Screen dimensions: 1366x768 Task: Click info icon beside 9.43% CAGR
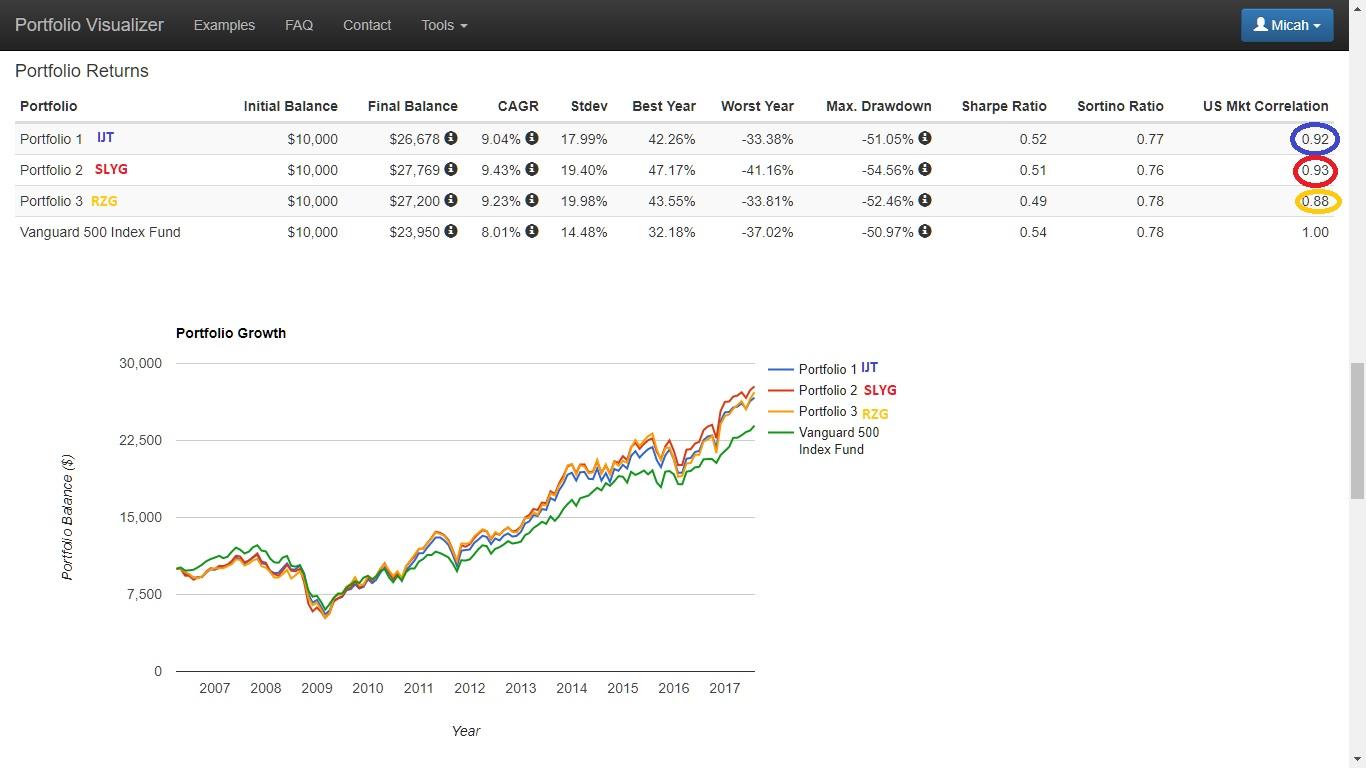(x=532, y=169)
